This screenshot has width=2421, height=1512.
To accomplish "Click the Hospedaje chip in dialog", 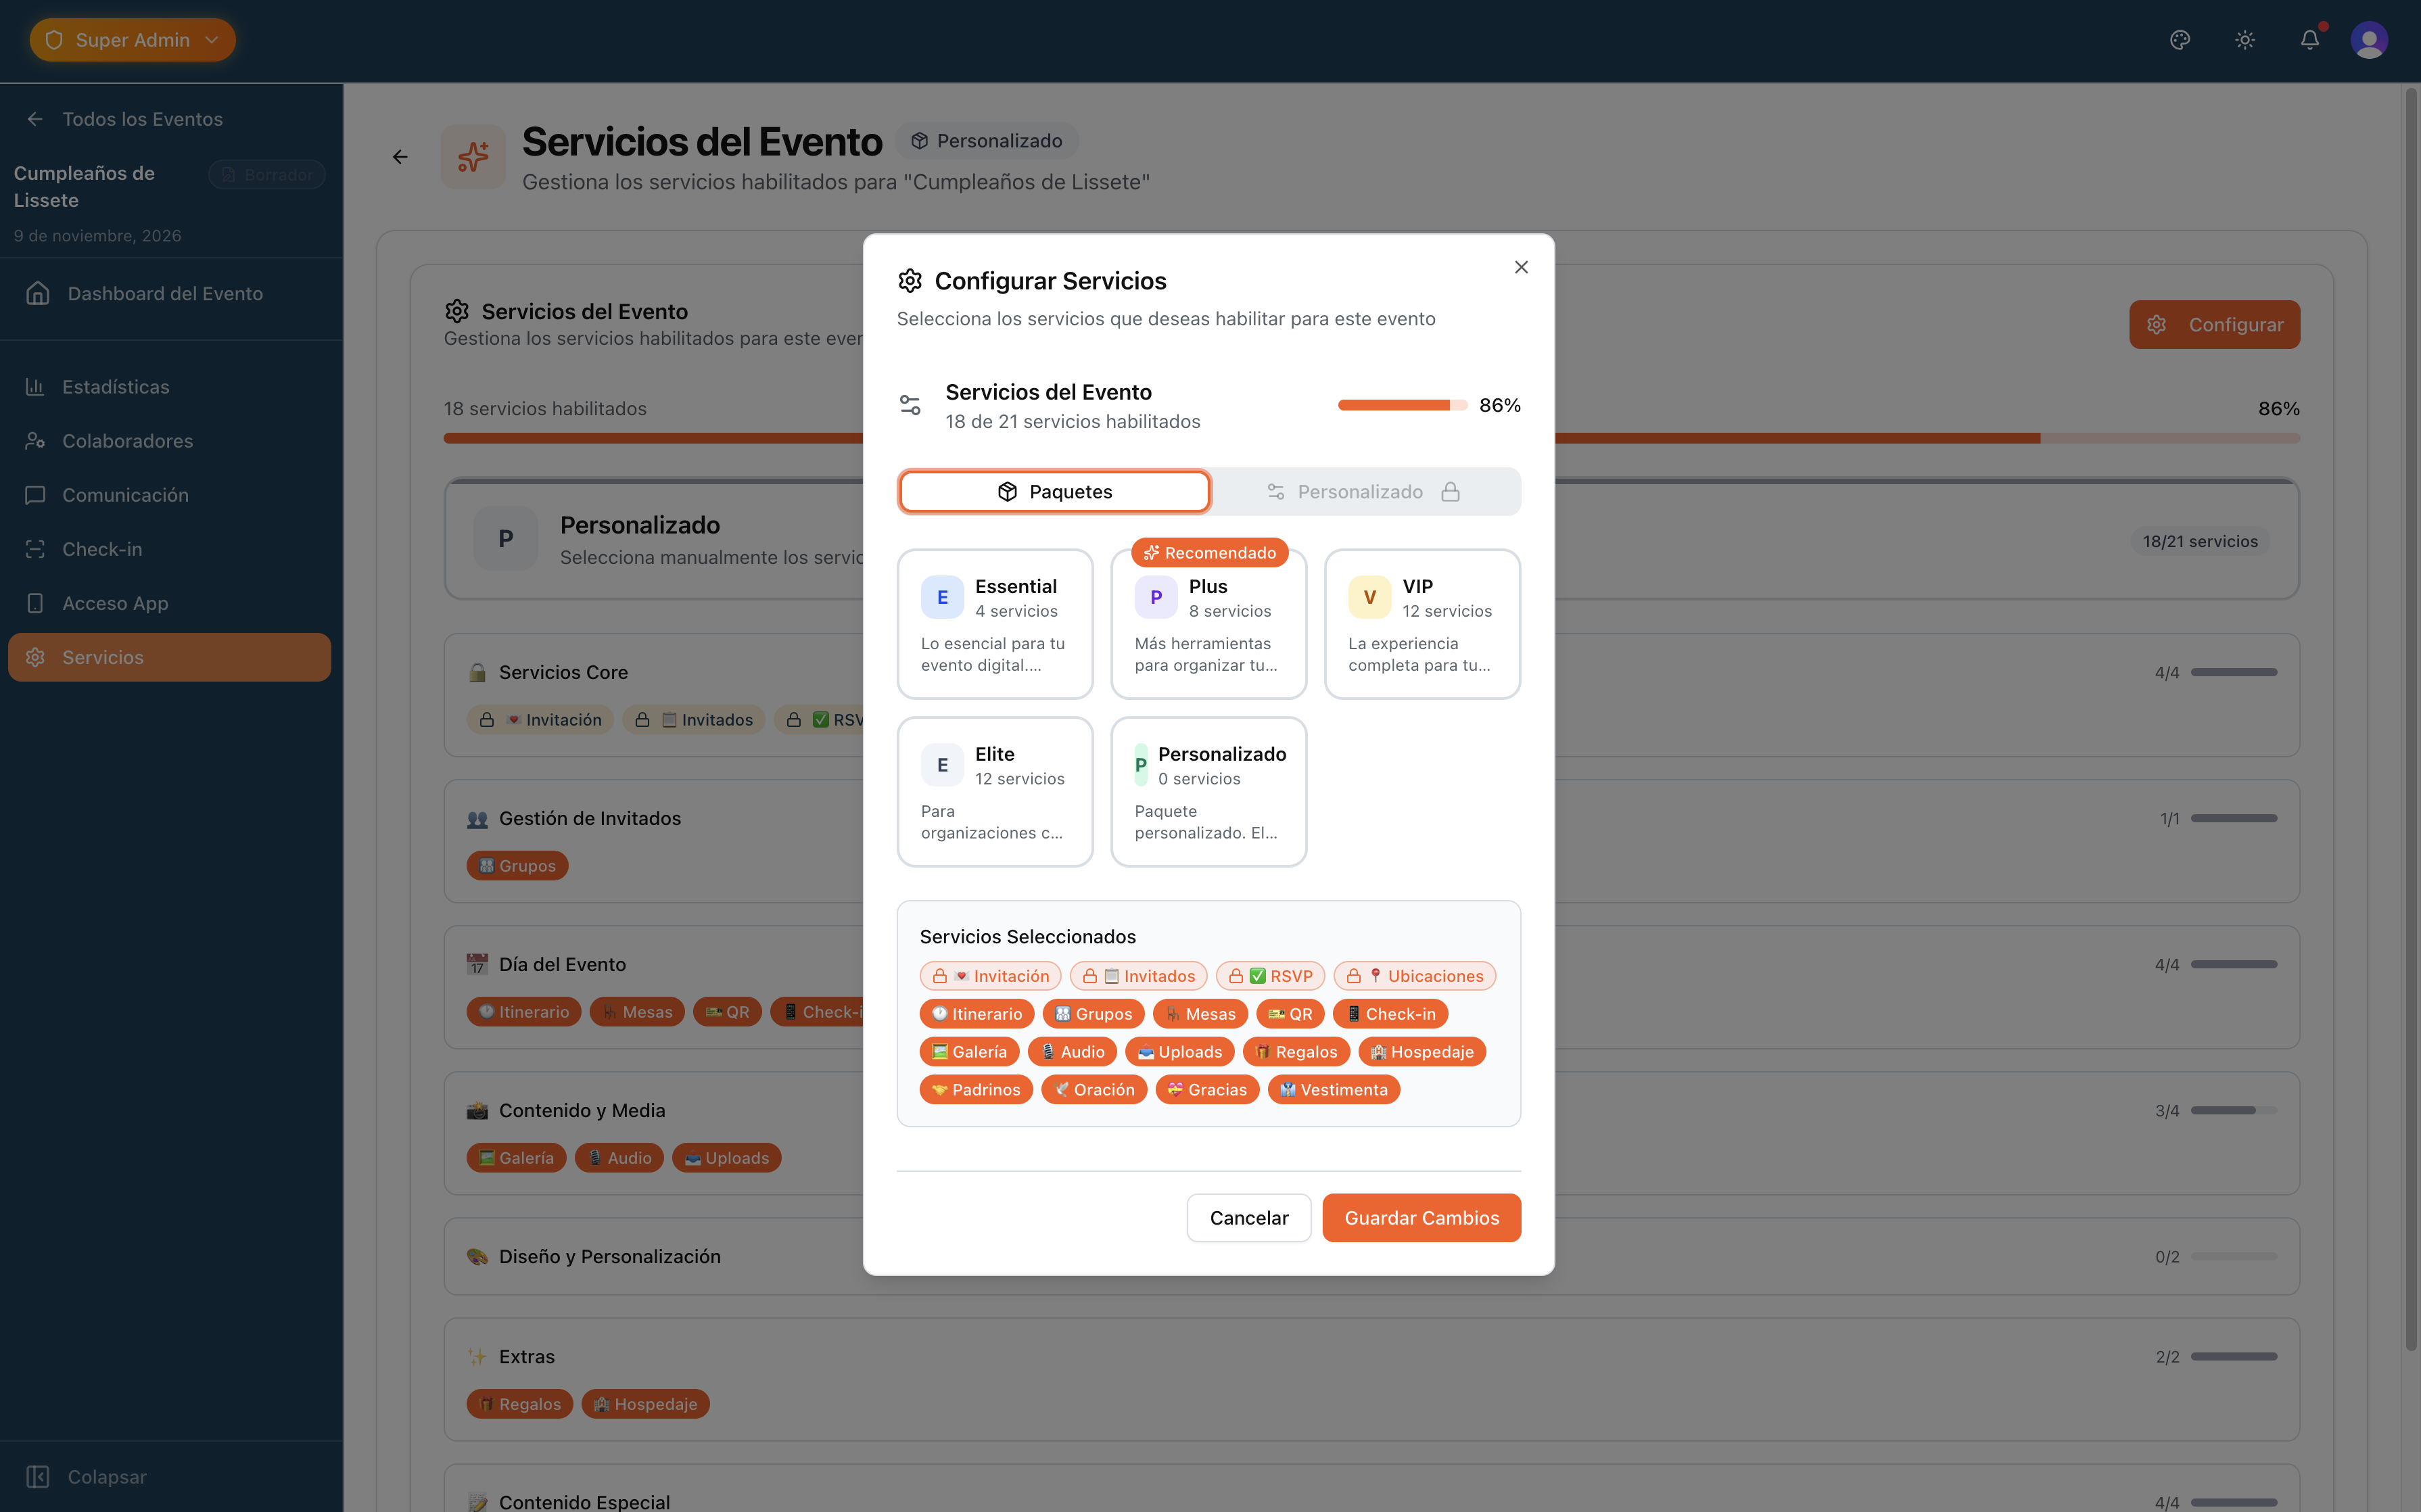I will click(x=1422, y=1052).
